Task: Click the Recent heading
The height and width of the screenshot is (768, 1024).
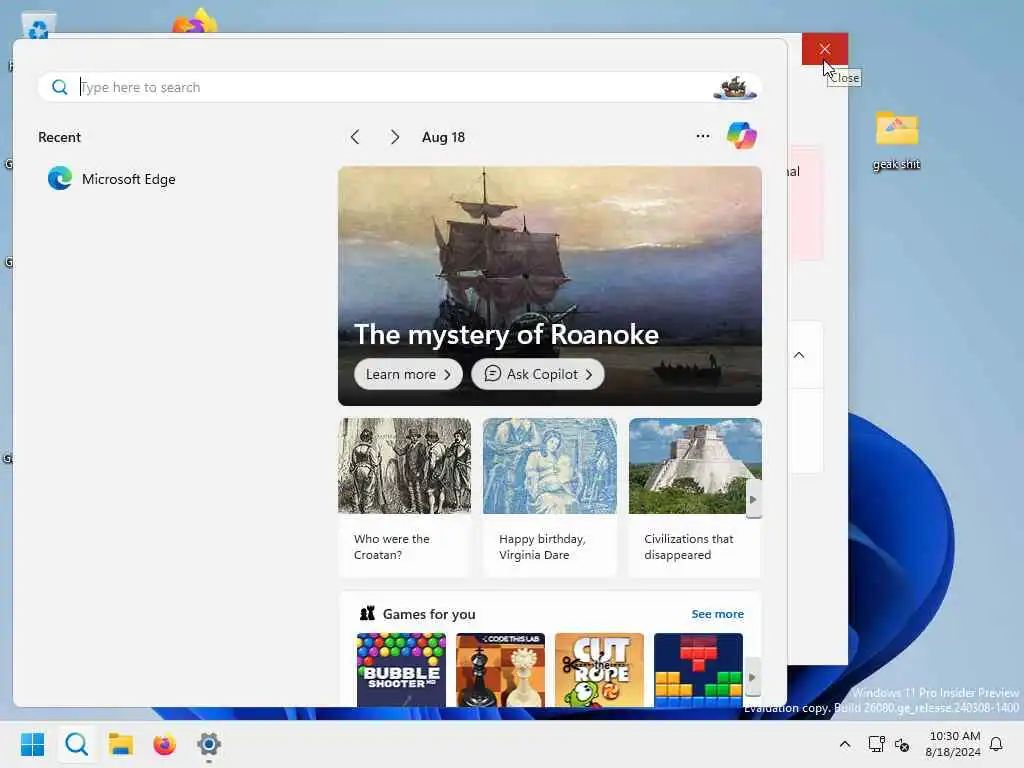Action: coord(59,137)
